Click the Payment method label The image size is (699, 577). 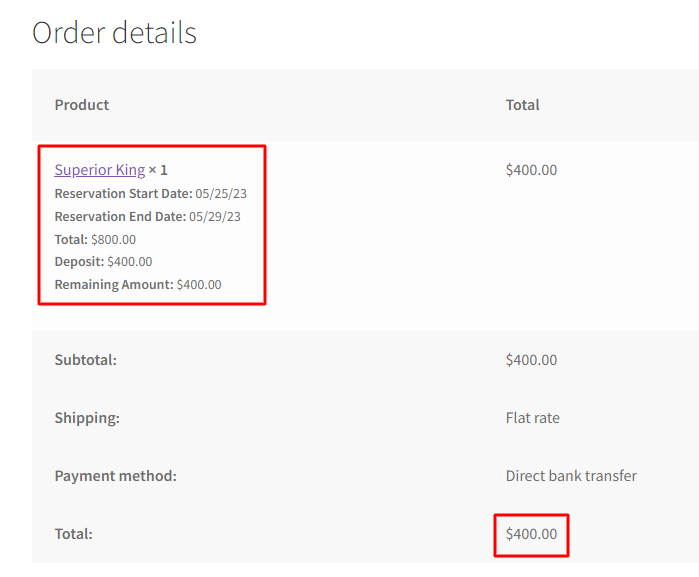[x=115, y=476]
